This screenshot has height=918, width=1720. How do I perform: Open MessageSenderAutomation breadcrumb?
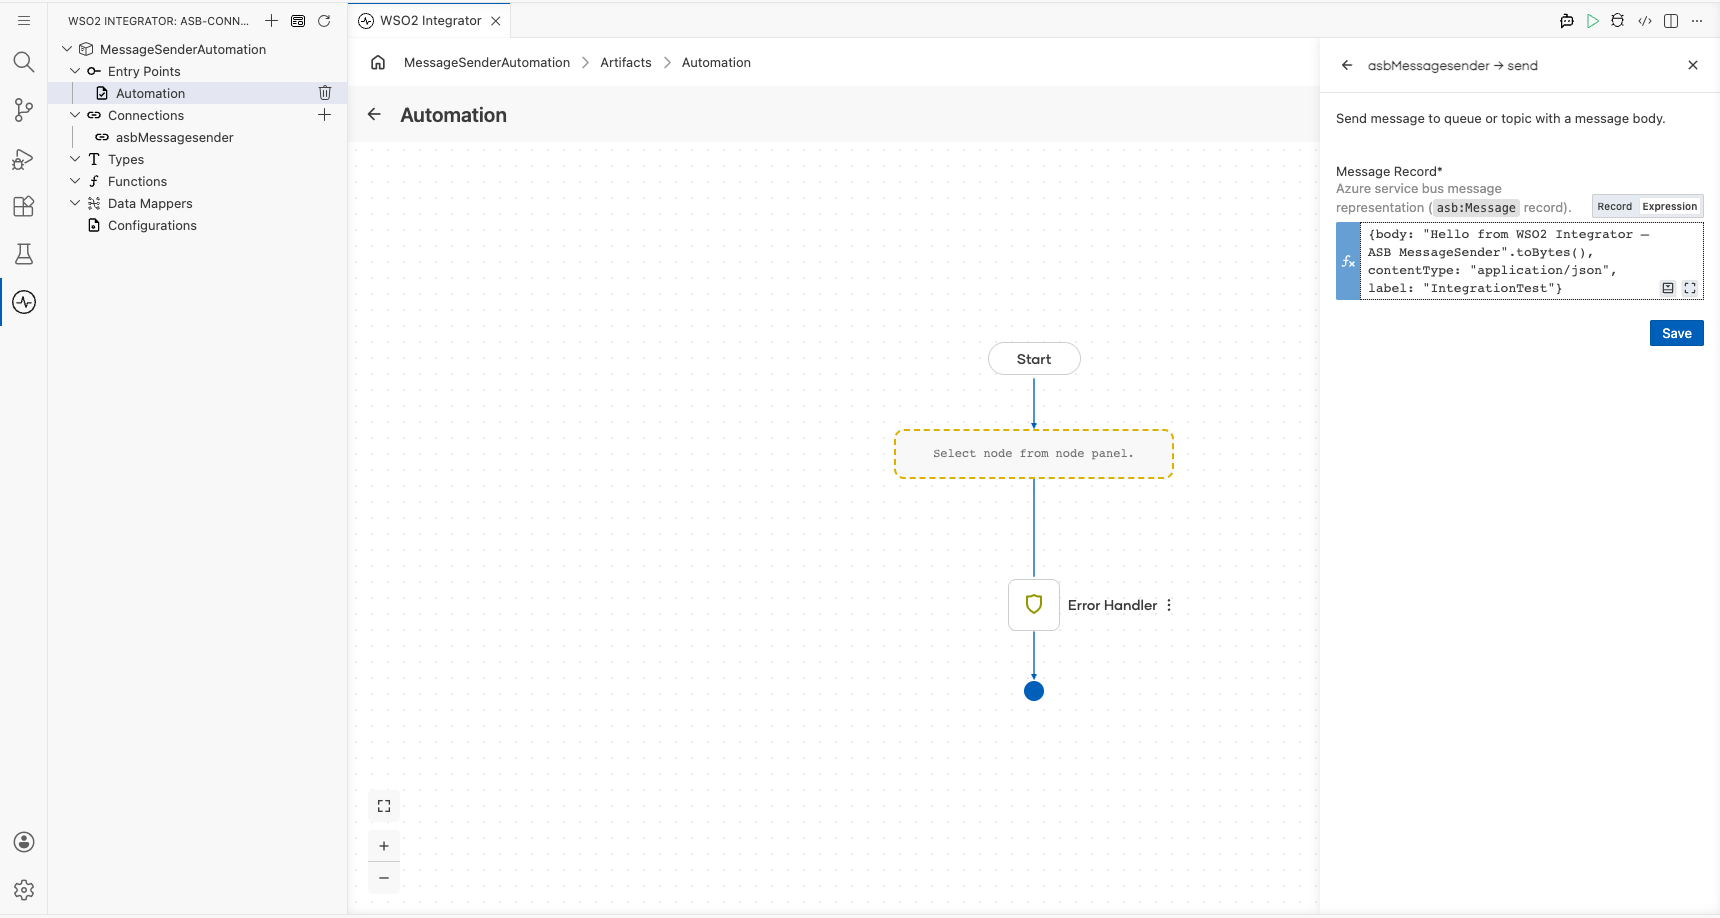coord(487,62)
